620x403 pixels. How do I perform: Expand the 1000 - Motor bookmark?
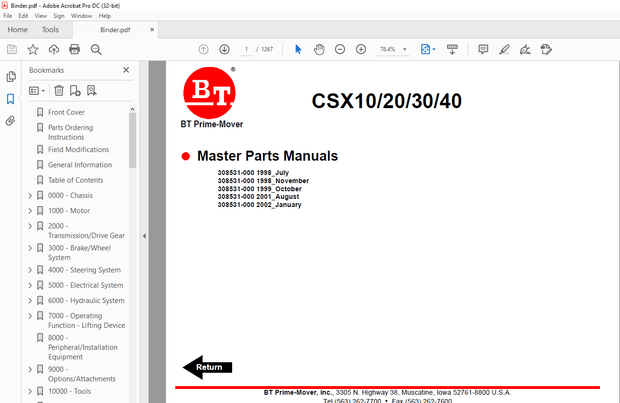click(x=30, y=211)
